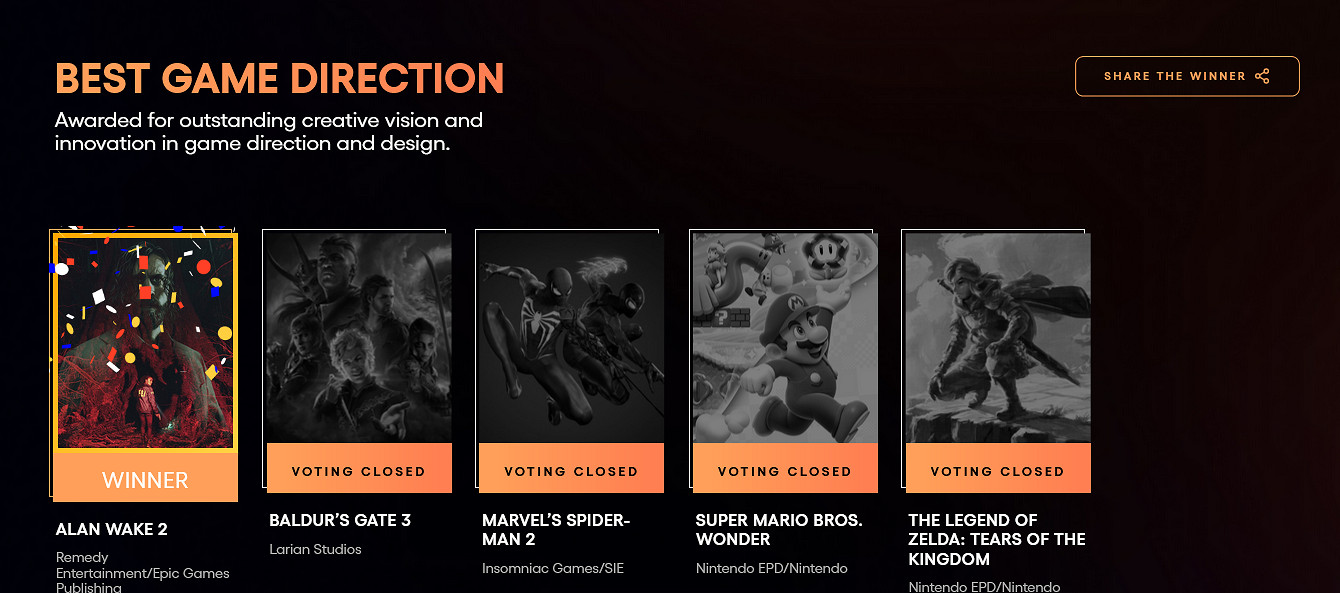Click the SUPER MARIO BROS. WONDER title
This screenshot has height=593, width=1340.
[x=778, y=530]
